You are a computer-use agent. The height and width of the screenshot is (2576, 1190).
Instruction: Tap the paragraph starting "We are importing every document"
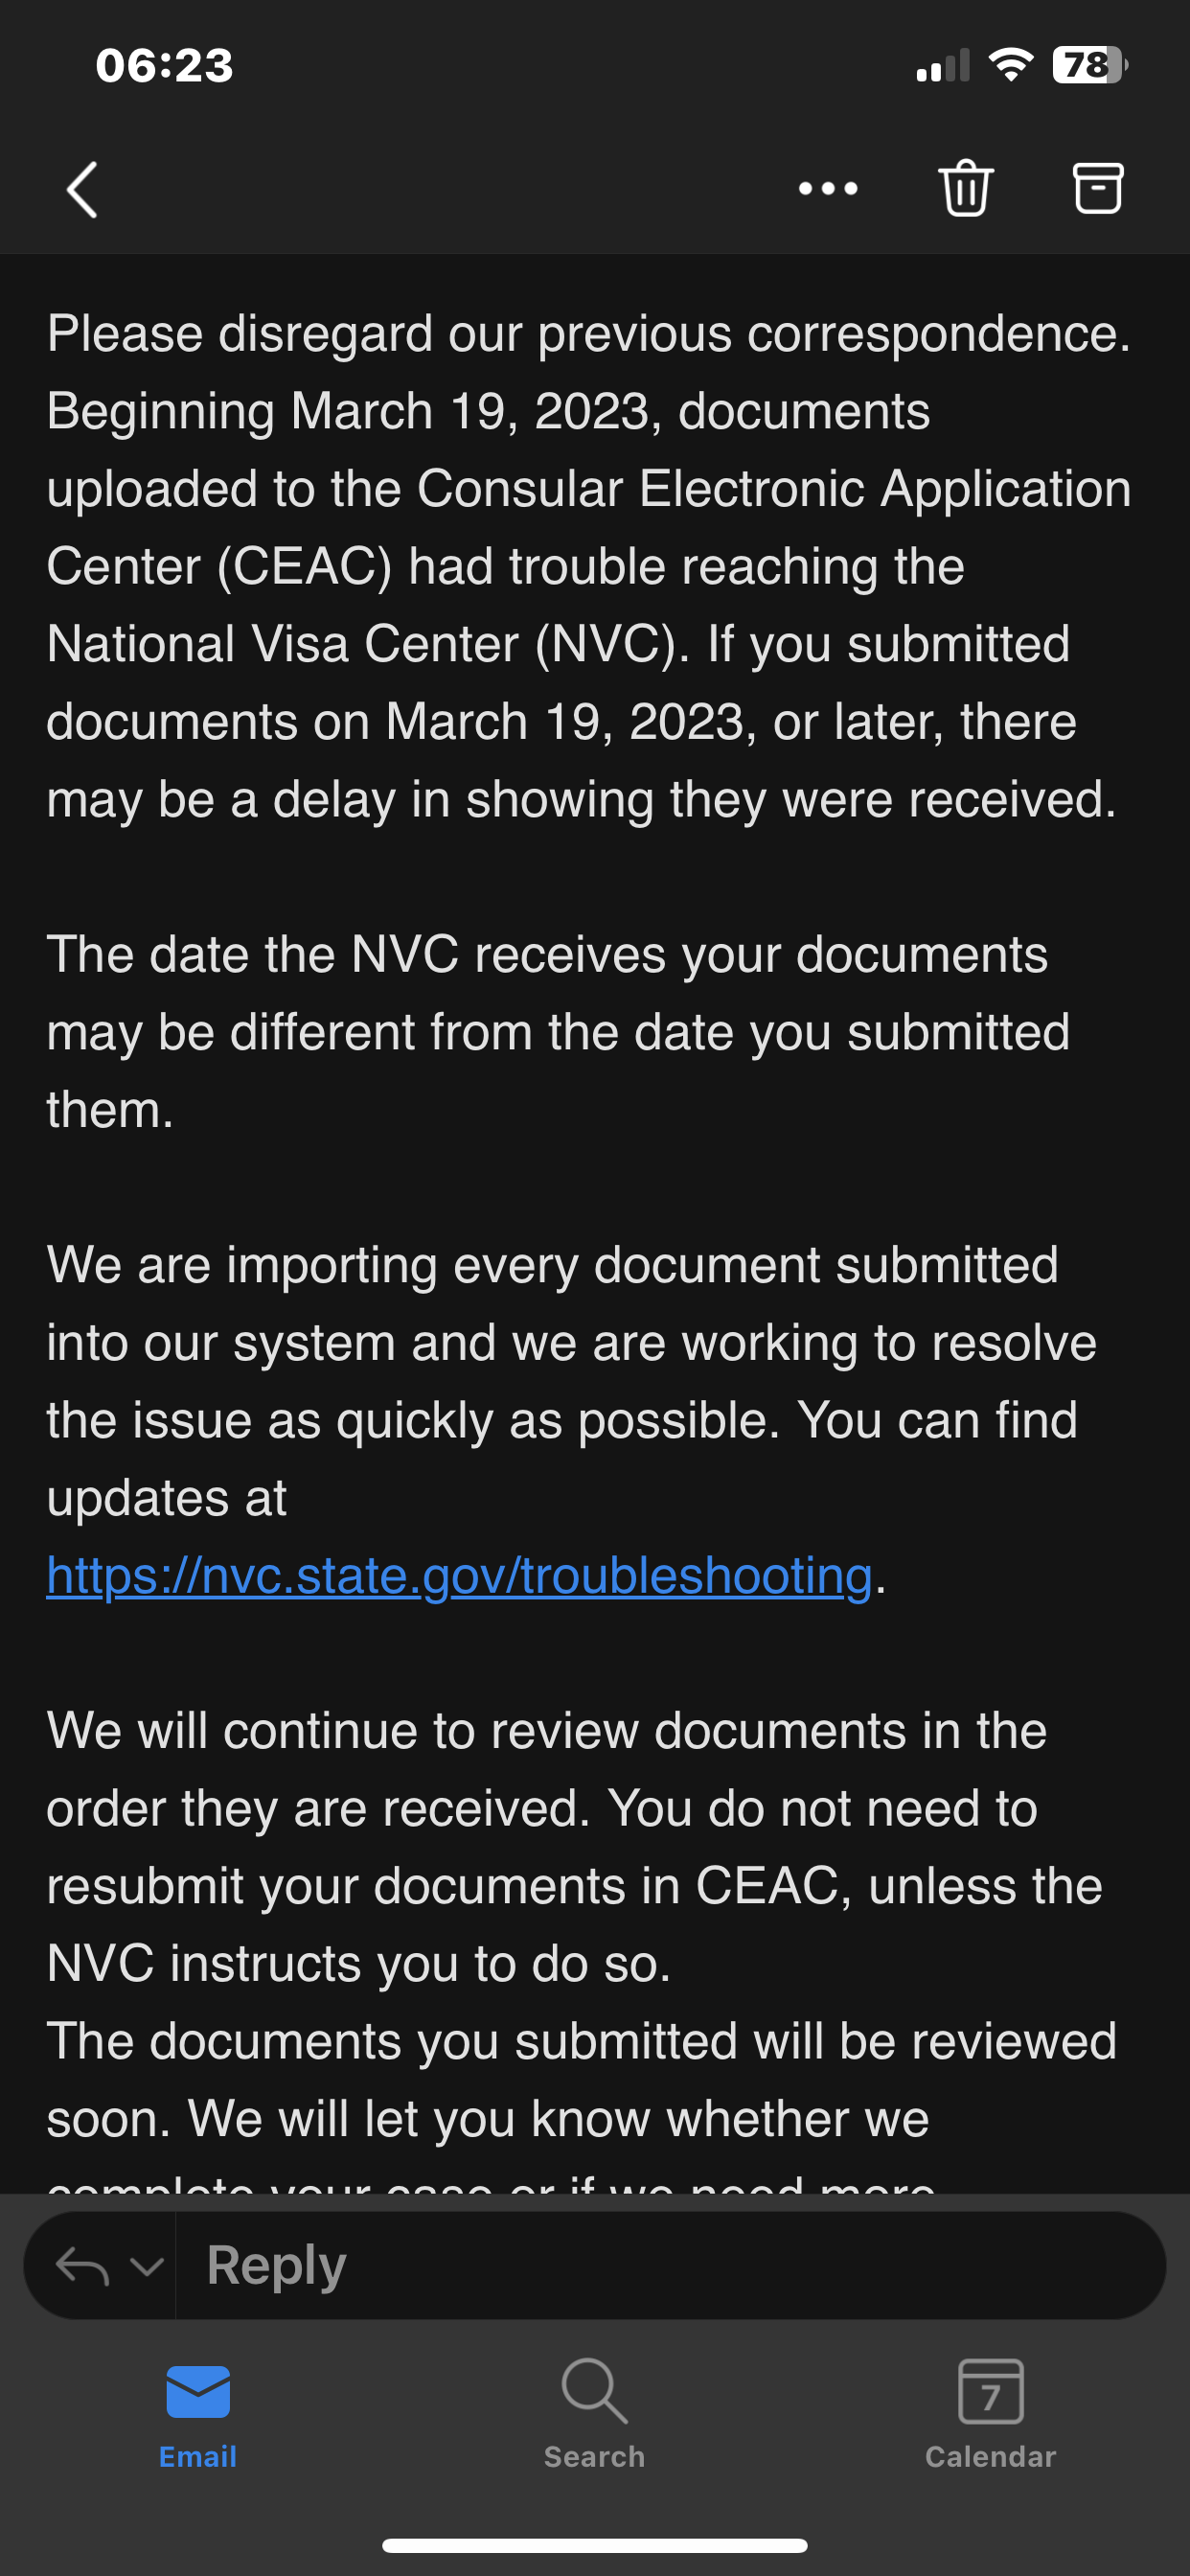coord(572,1420)
